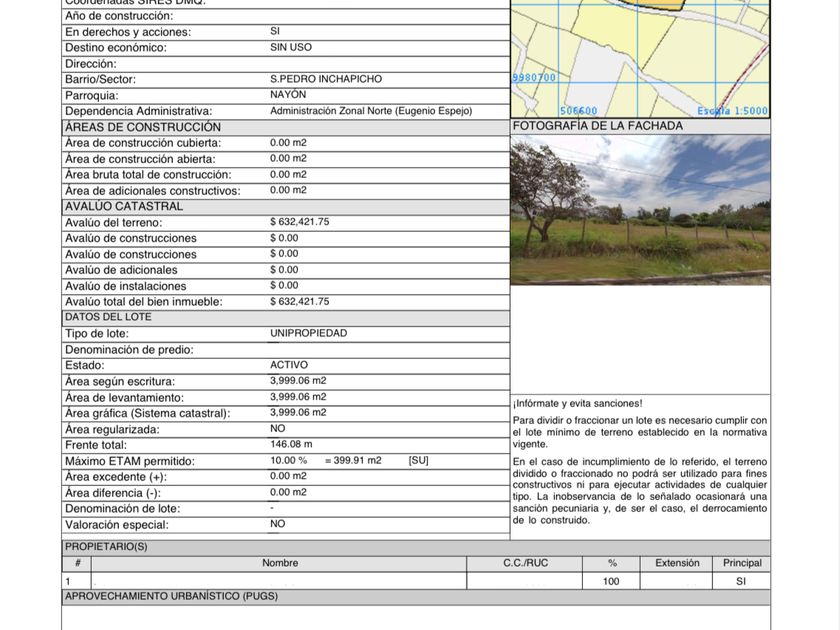Click the 'Área regularizada' NO value
Image resolution: width=840 pixels, height=630 pixels.
point(278,428)
